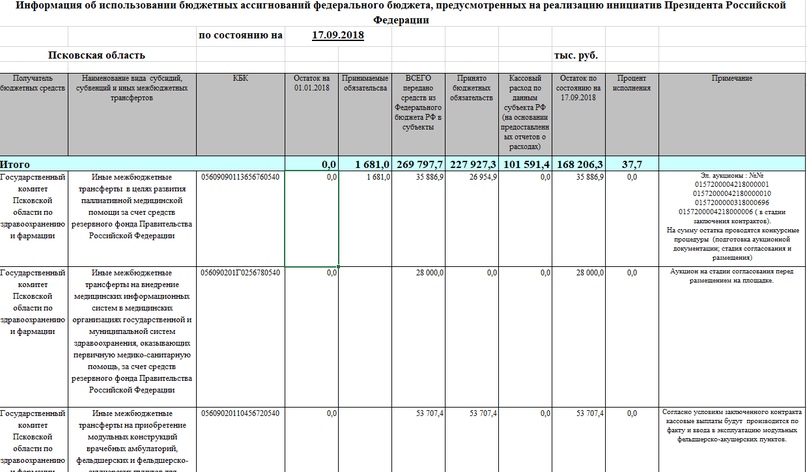This screenshot has height=472, width=807.
Task: Select 53 707,4 in the Принято обязательств column
Action: (471, 440)
